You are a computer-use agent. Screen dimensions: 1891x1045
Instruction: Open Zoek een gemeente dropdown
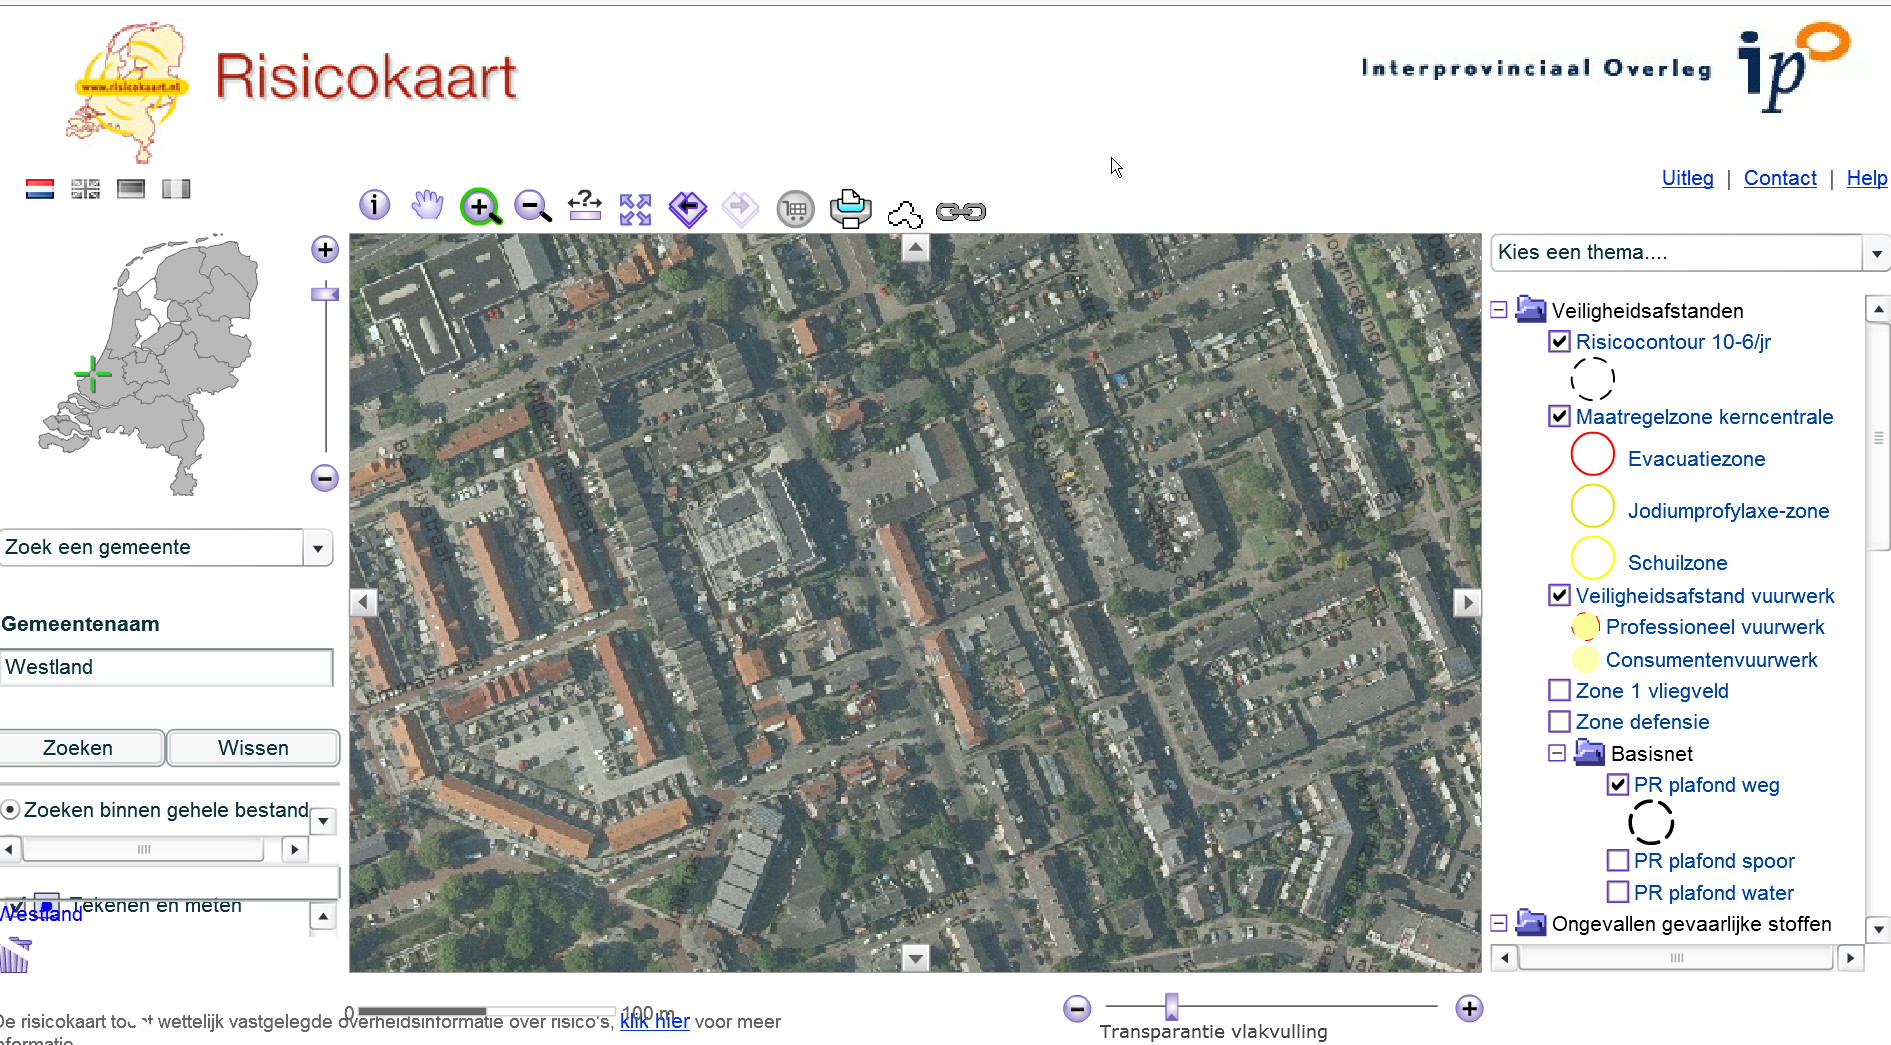pos(318,548)
